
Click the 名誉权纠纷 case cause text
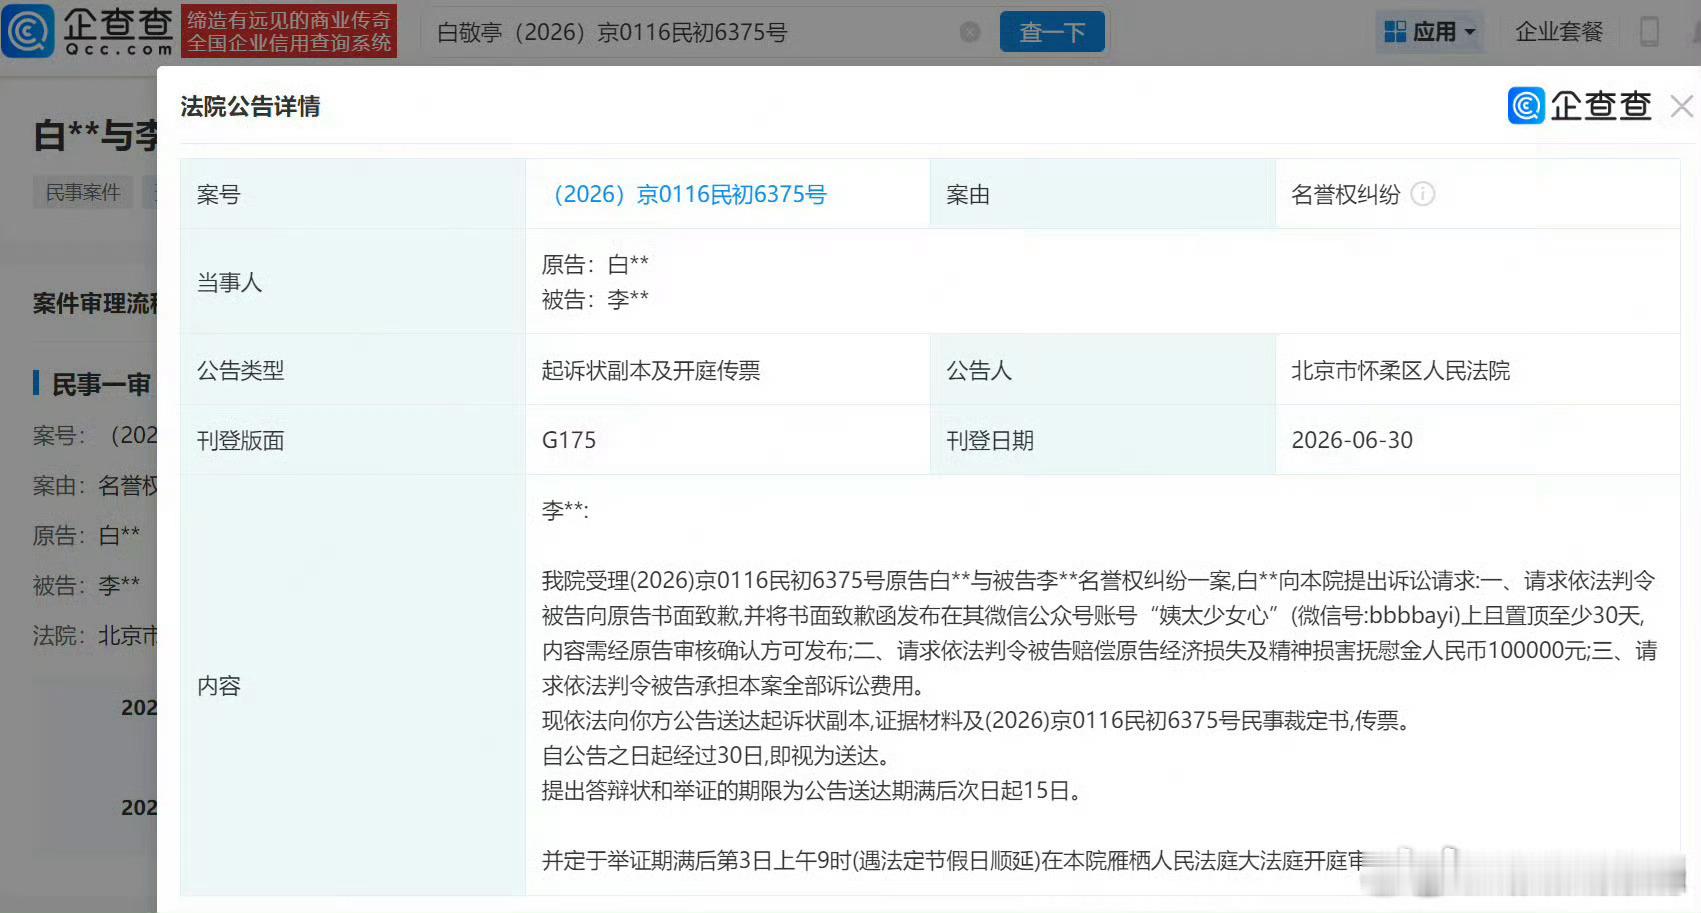[1345, 194]
